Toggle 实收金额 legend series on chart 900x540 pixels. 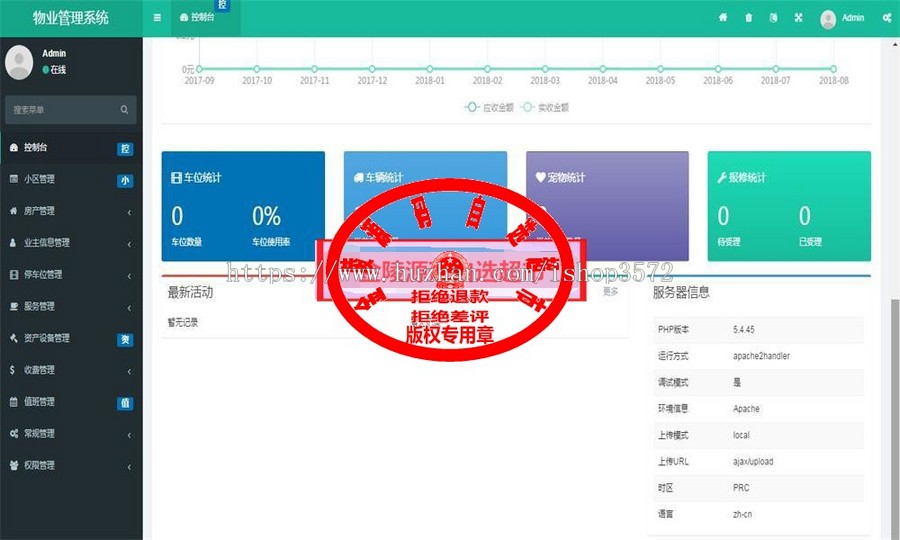(x=545, y=107)
